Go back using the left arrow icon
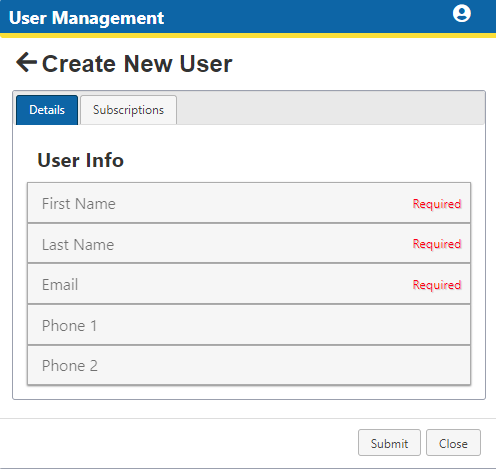Viewport: 496px width, 469px height. tap(26, 62)
